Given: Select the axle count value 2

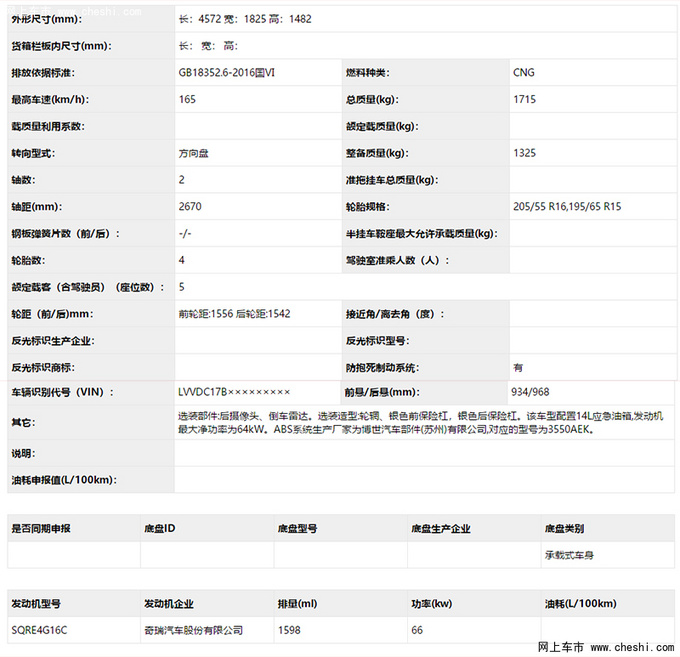Looking at the screenshot, I should [181, 180].
